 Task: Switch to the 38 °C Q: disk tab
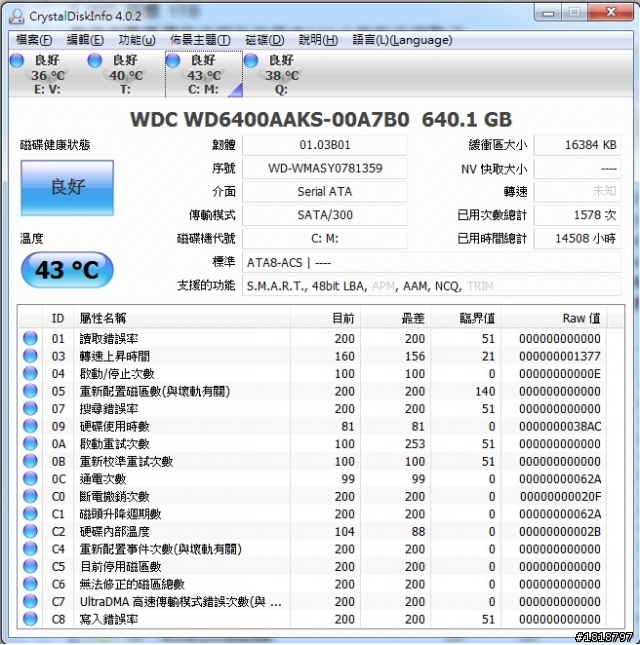tap(282, 74)
